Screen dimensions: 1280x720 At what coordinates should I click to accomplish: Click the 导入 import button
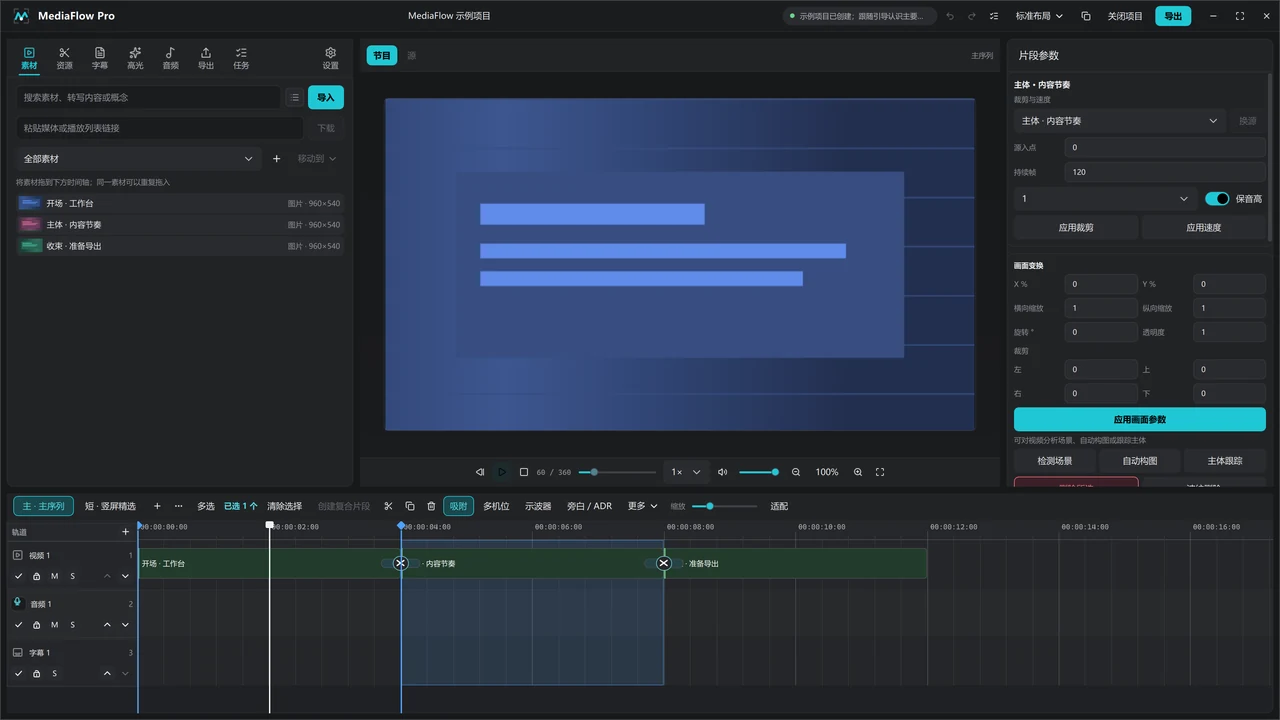pyautogui.click(x=326, y=97)
